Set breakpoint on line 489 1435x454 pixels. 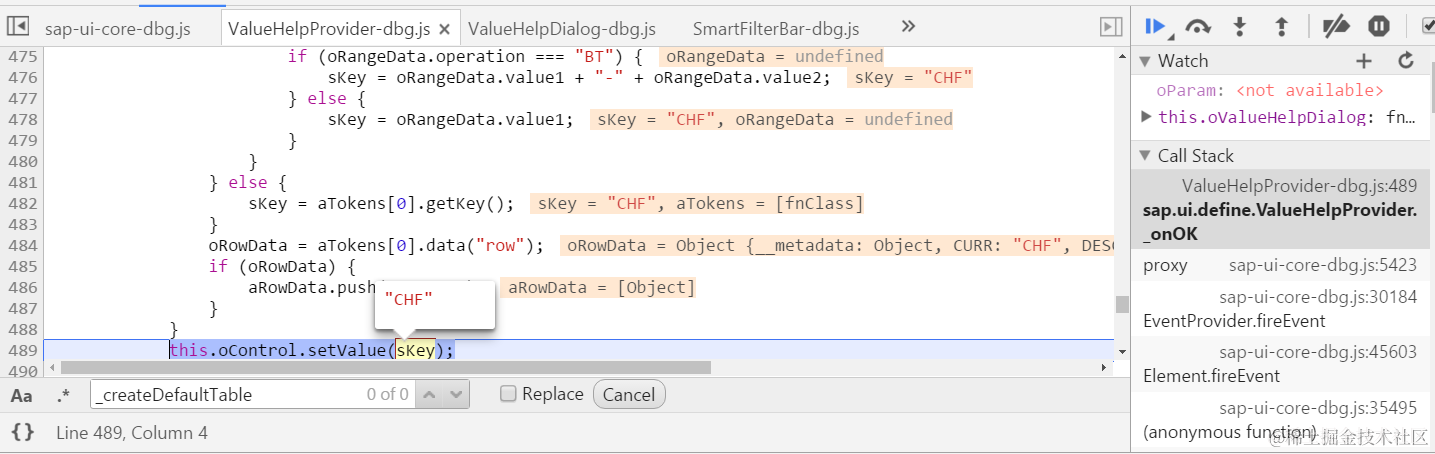pyautogui.click(x=23, y=350)
